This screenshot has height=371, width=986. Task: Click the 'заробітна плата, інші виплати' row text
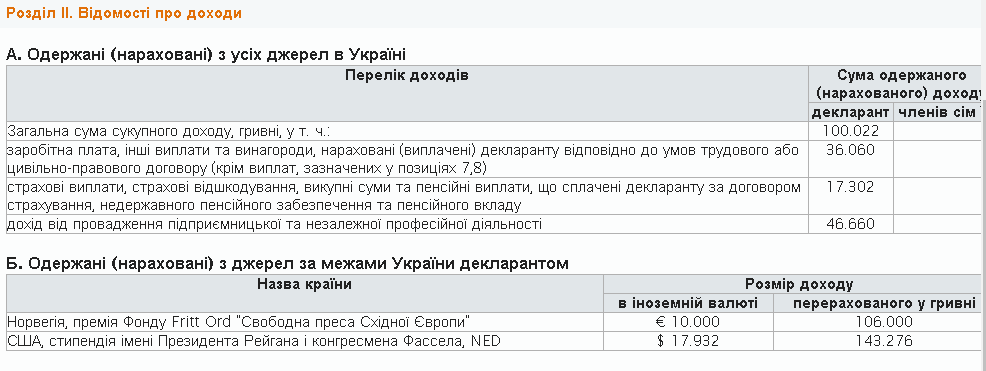click(x=403, y=159)
